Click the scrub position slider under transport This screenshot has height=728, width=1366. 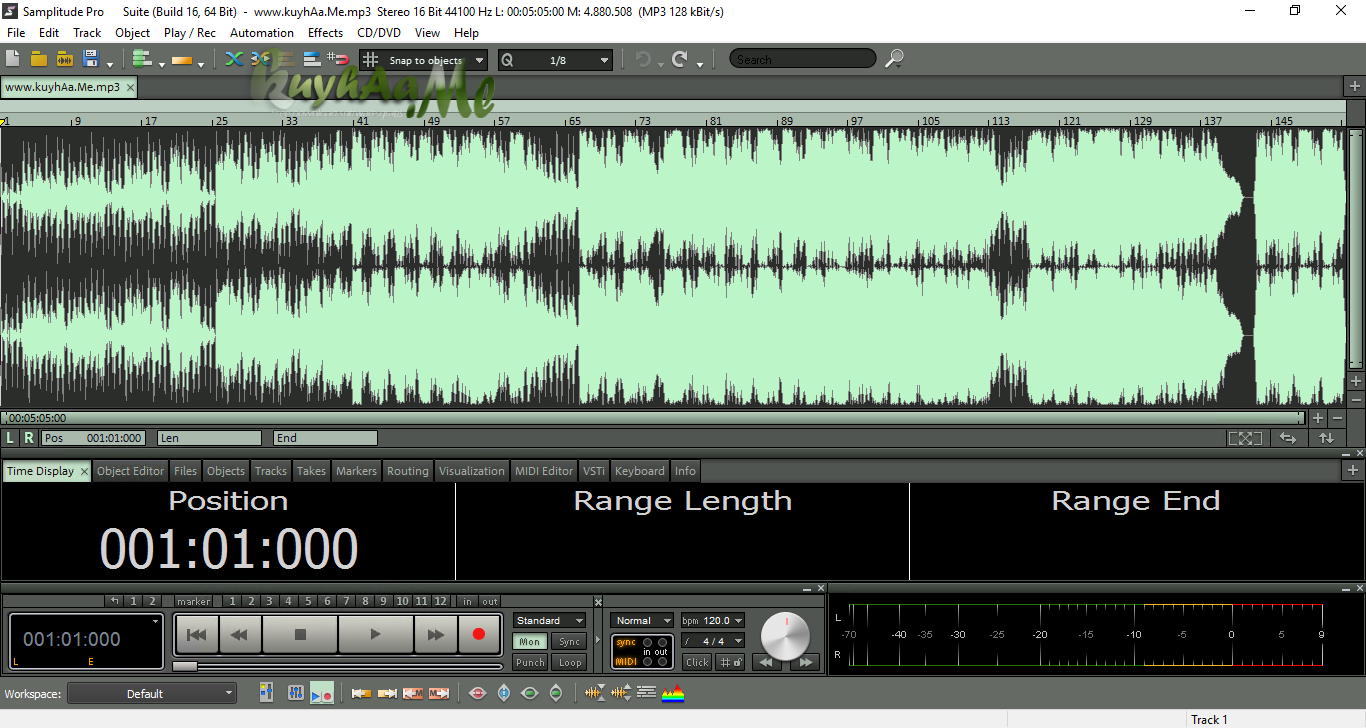click(x=338, y=666)
